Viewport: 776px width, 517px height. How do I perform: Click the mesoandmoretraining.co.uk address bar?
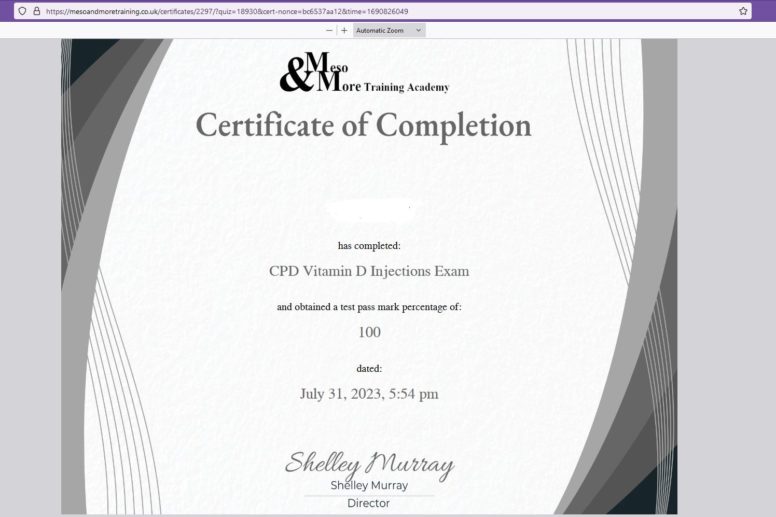coord(300,11)
